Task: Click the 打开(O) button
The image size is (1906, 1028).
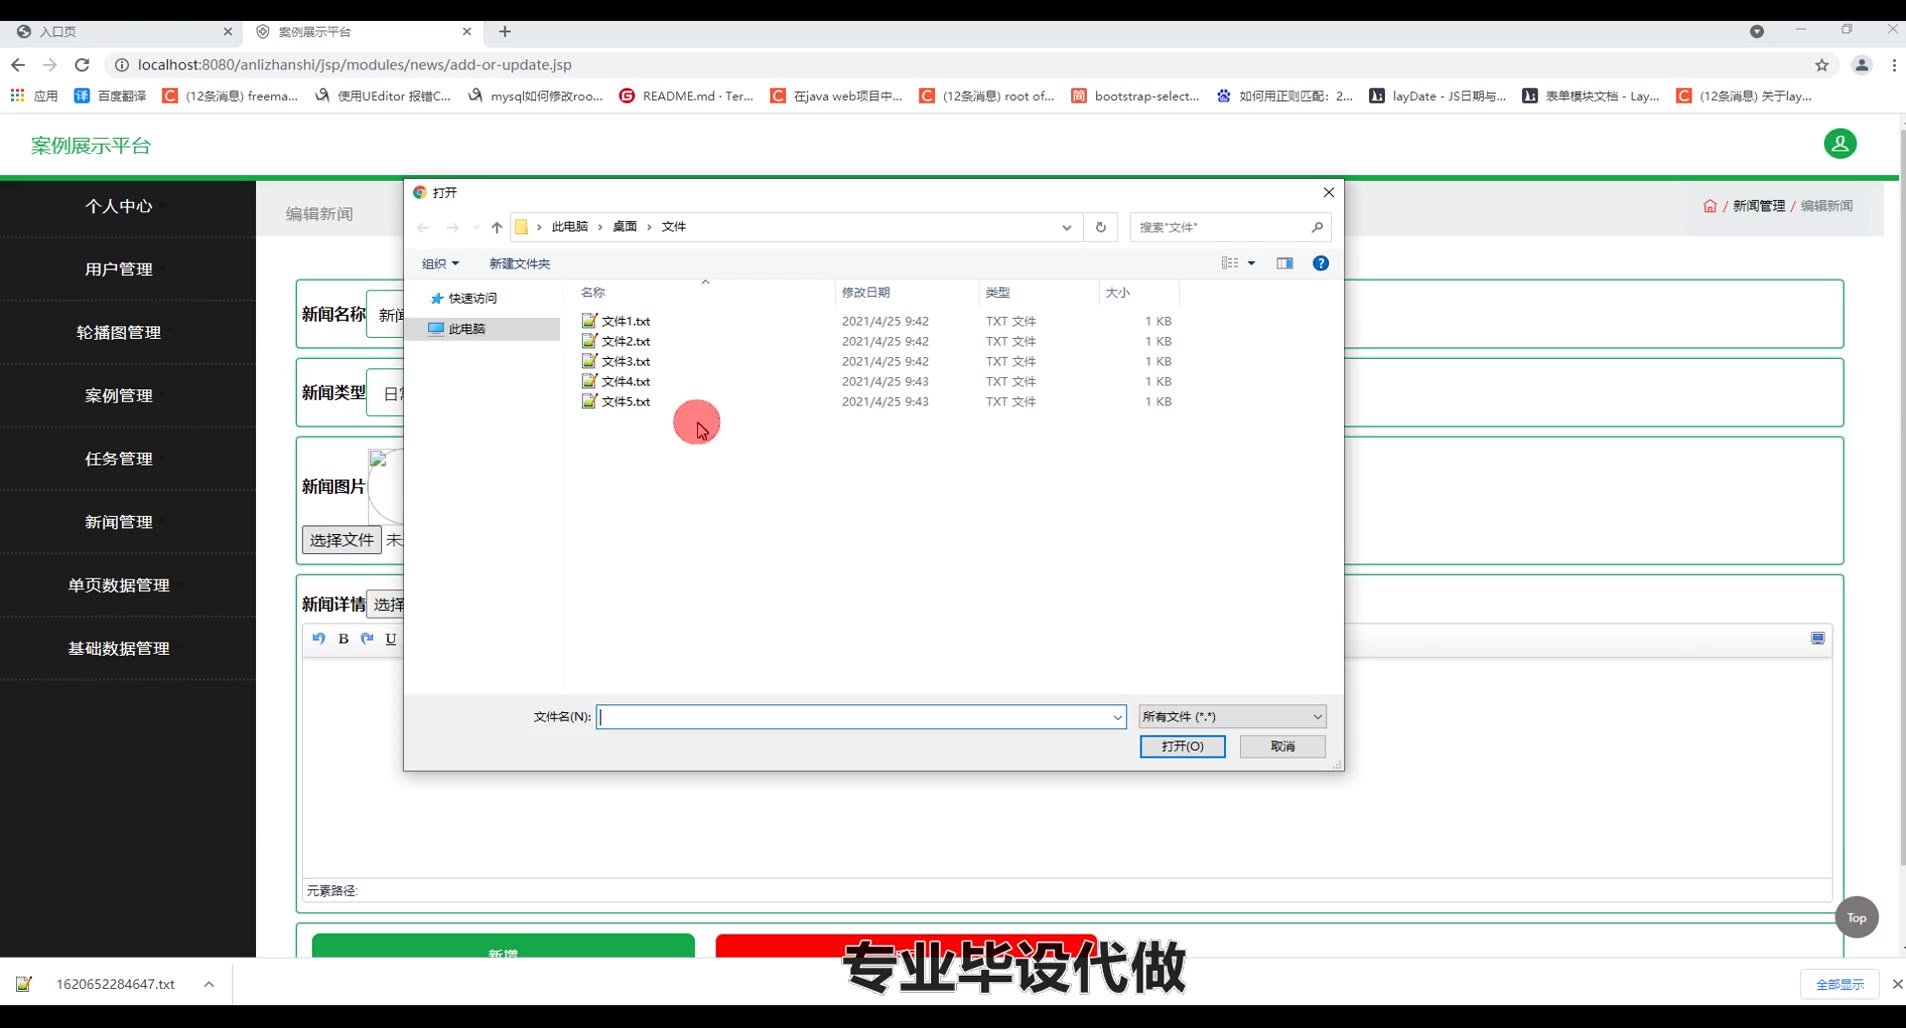Action: click(1182, 746)
